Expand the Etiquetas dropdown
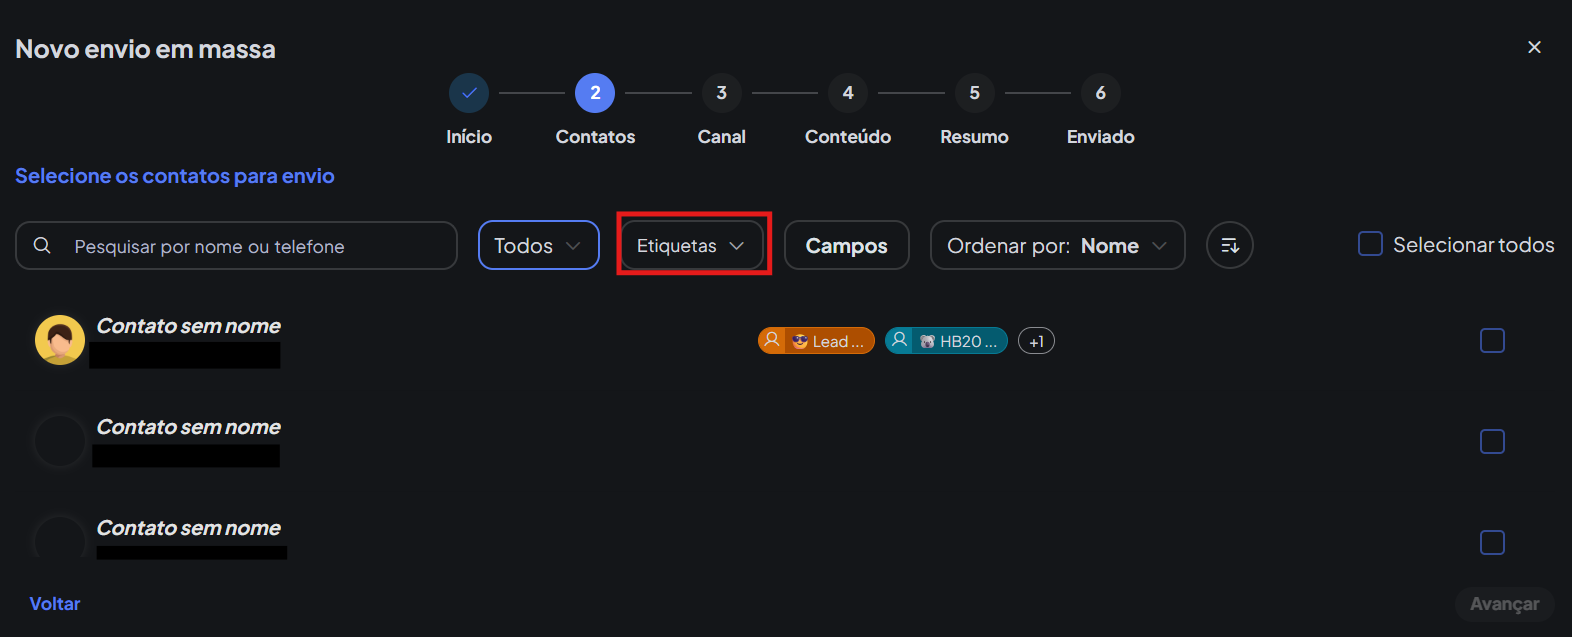The width and height of the screenshot is (1572, 637). (691, 245)
